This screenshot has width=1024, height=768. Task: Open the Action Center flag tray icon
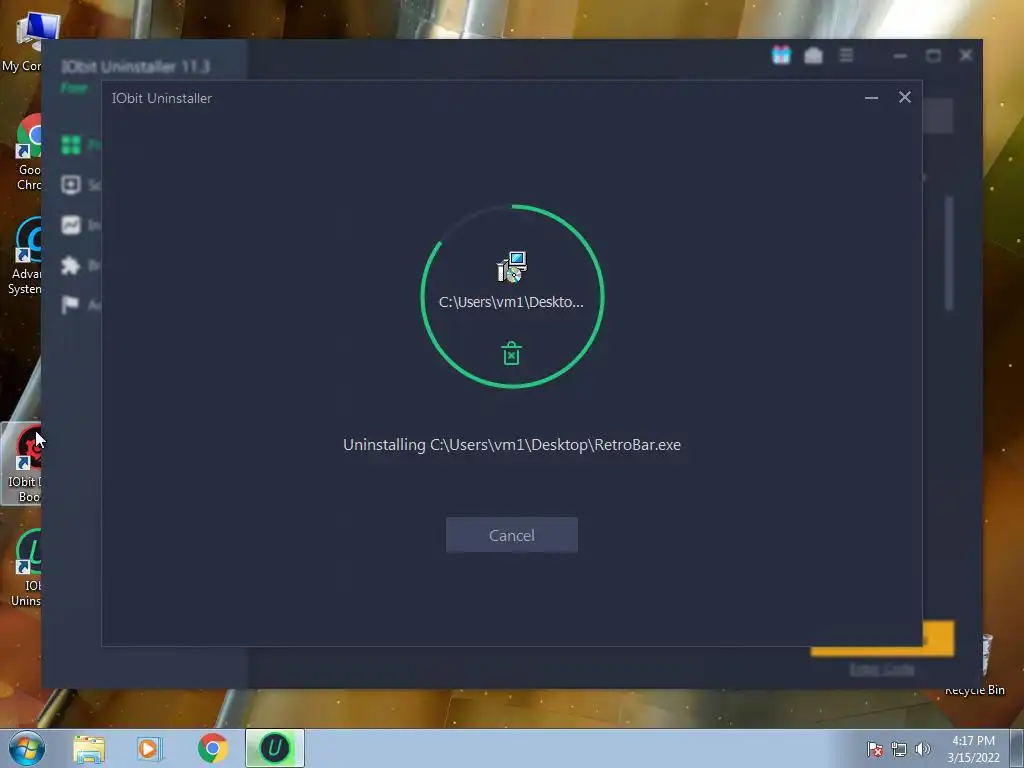click(x=875, y=749)
